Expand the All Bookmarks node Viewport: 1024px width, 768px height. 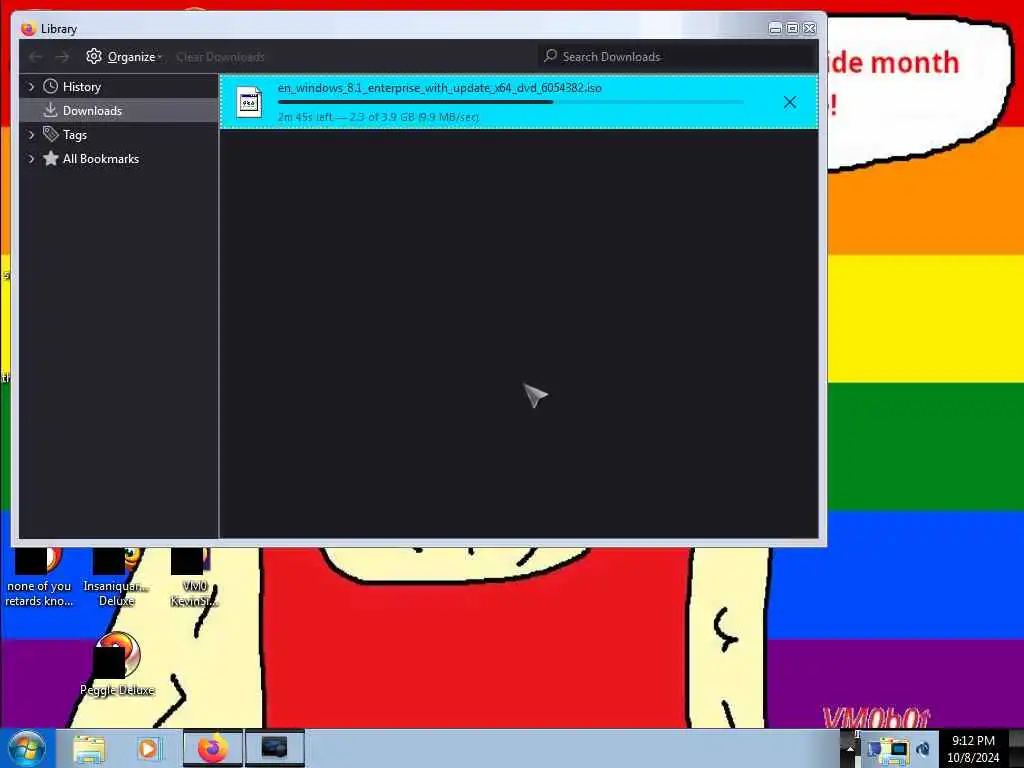31,159
